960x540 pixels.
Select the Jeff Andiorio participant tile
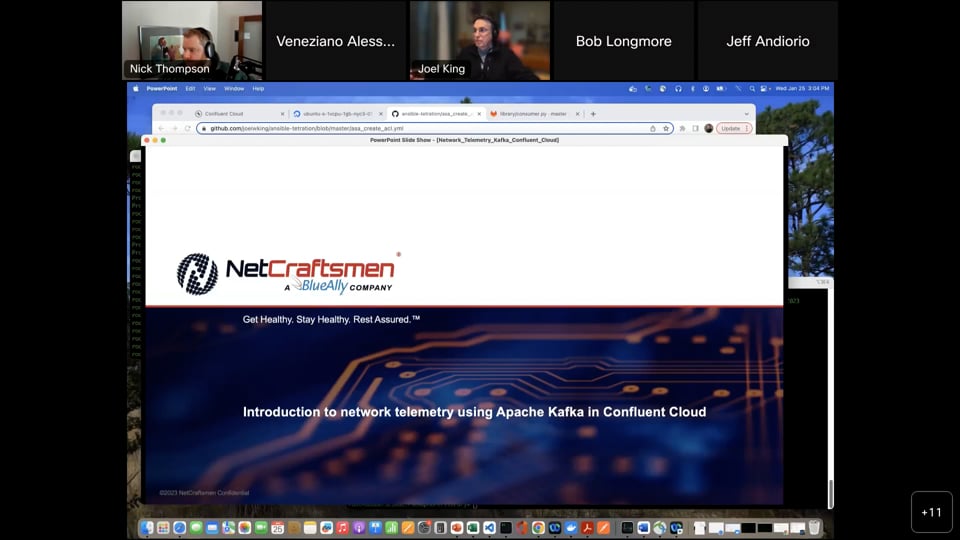(x=768, y=40)
